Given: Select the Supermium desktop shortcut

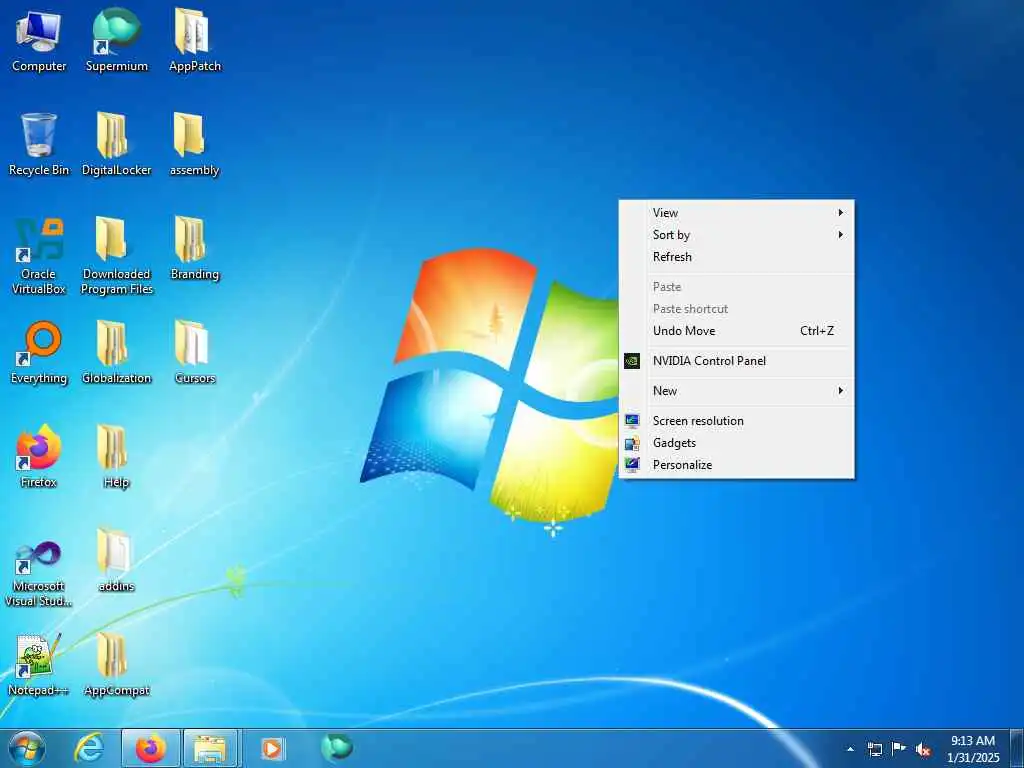Looking at the screenshot, I should coord(116,42).
